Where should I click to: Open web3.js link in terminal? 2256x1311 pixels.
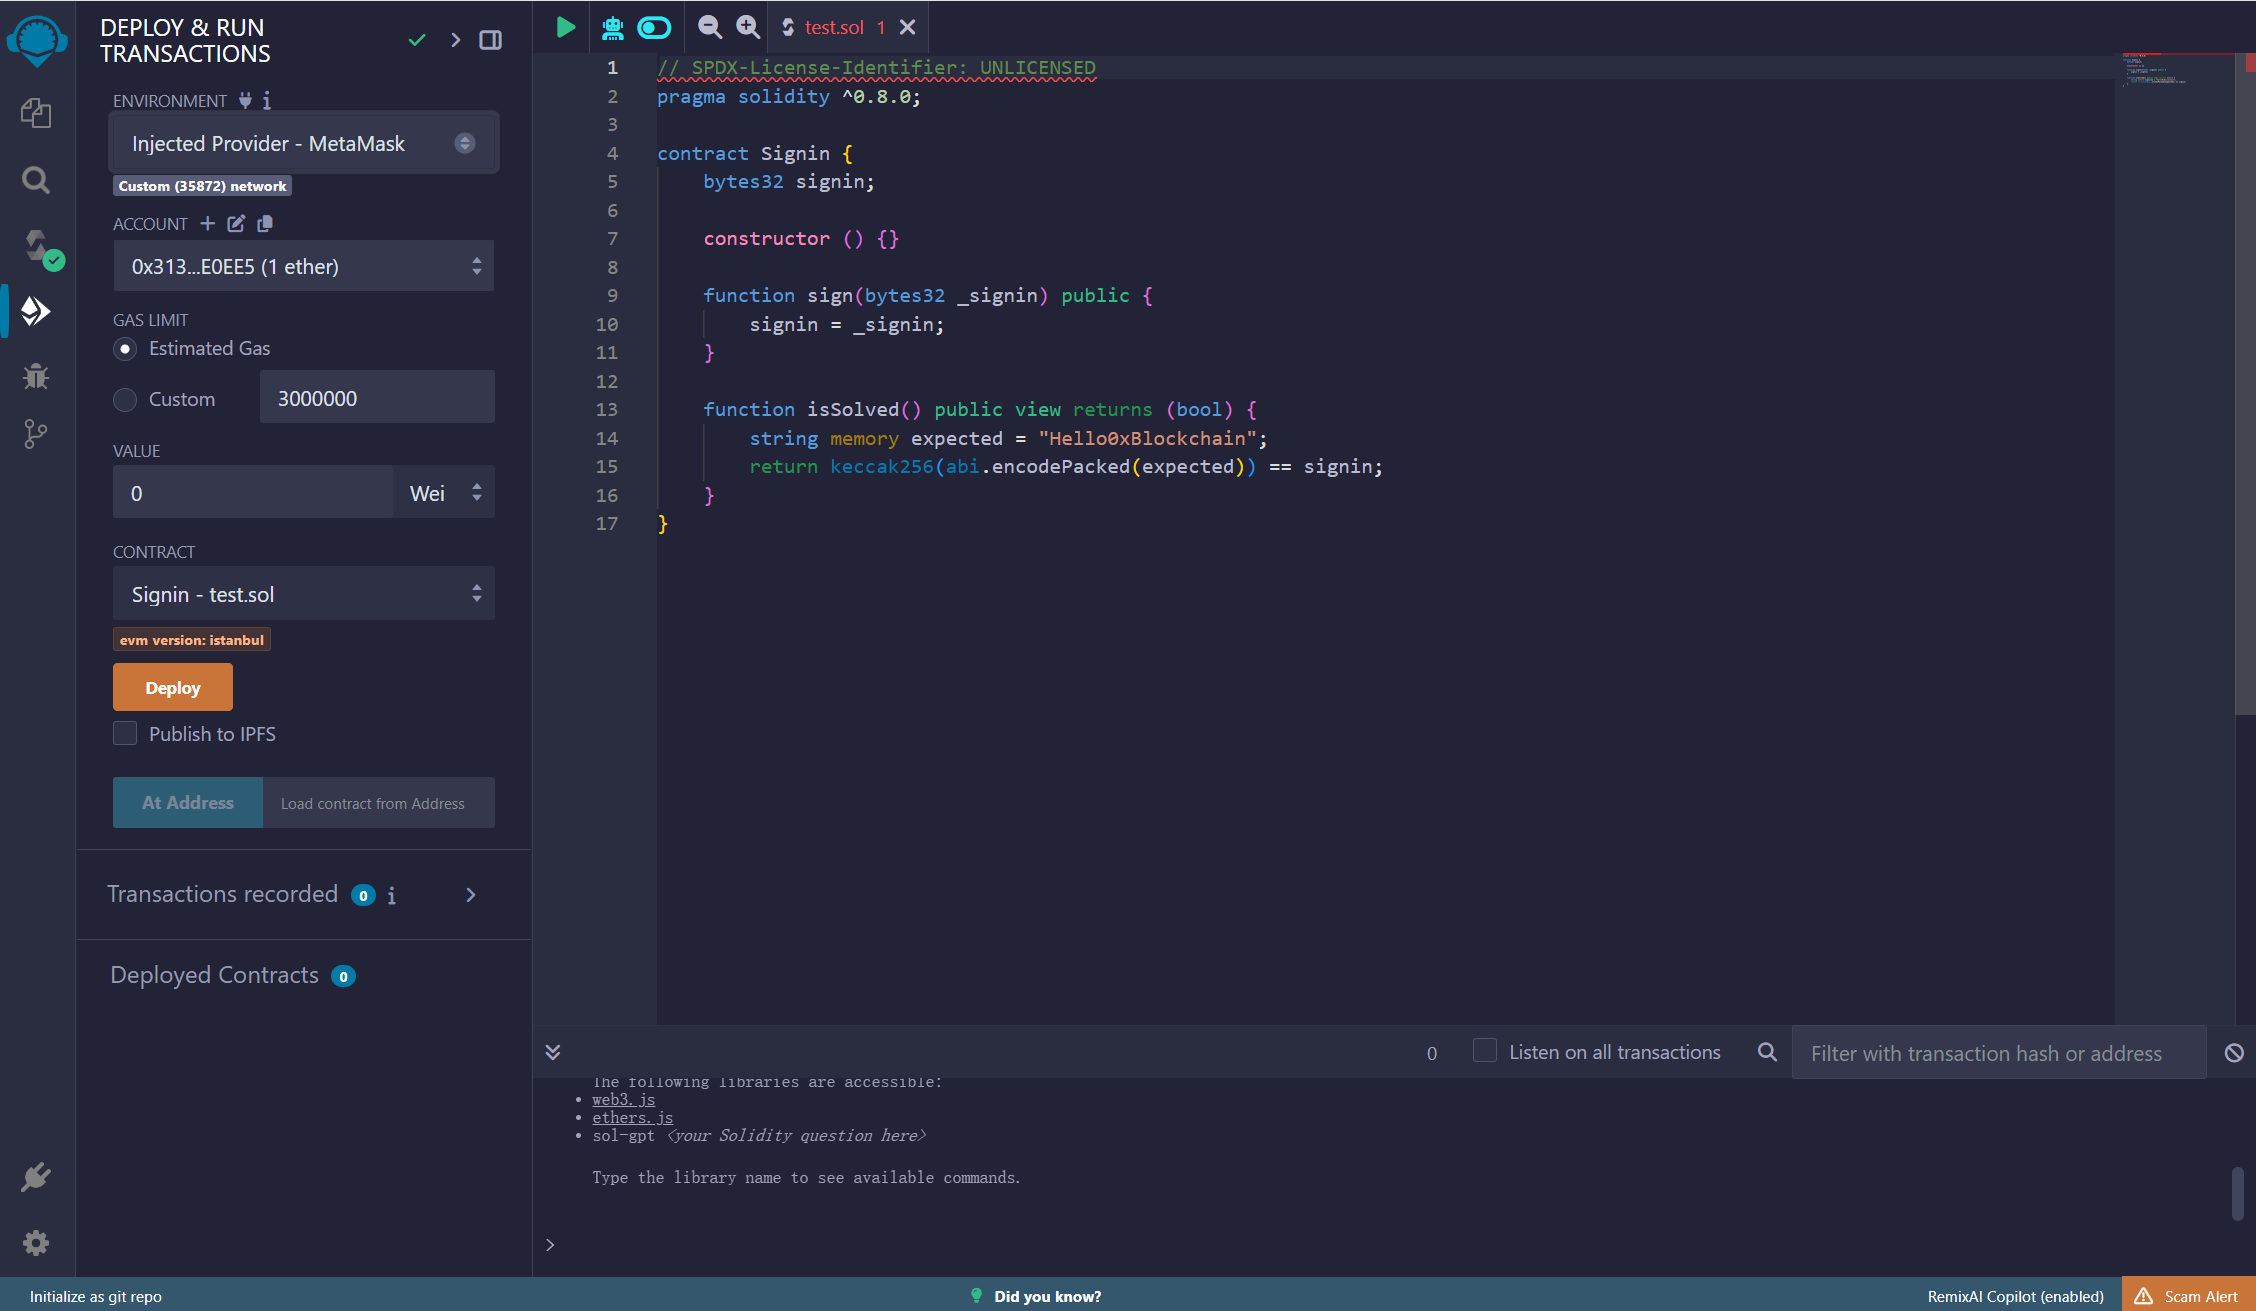[x=624, y=1100]
